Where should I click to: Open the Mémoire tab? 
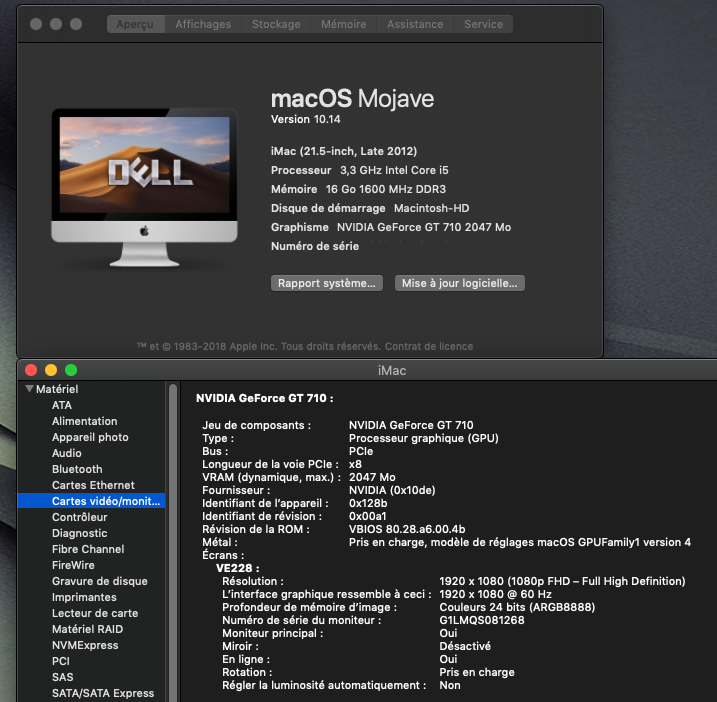click(x=343, y=24)
